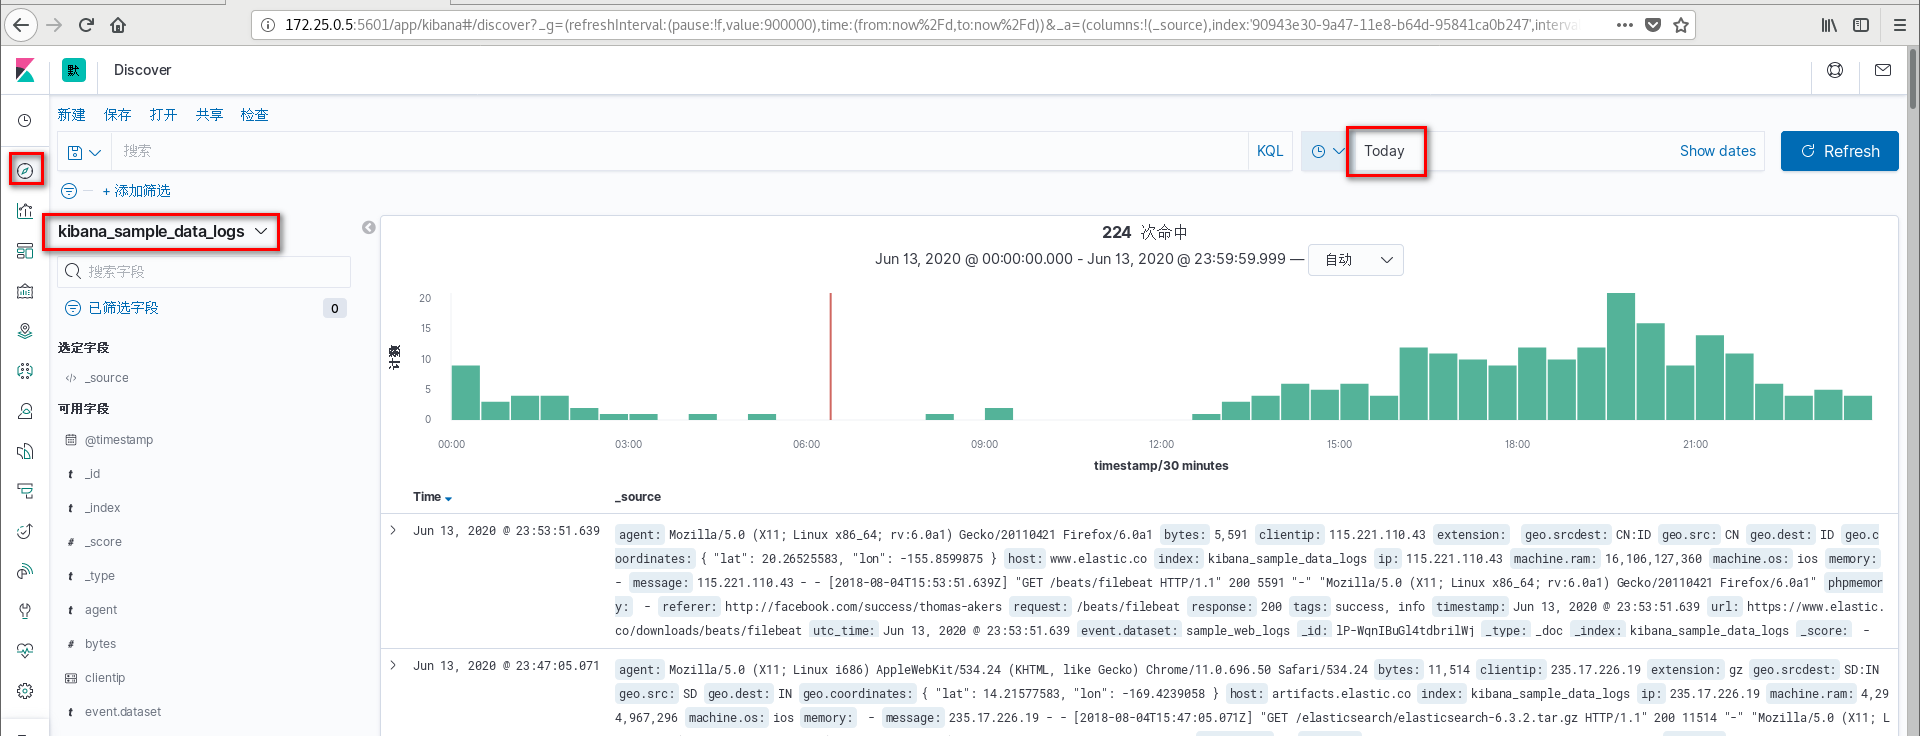Click the 保存 menu item
Viewport: 1920px width, 736px height.
(117, 115)
